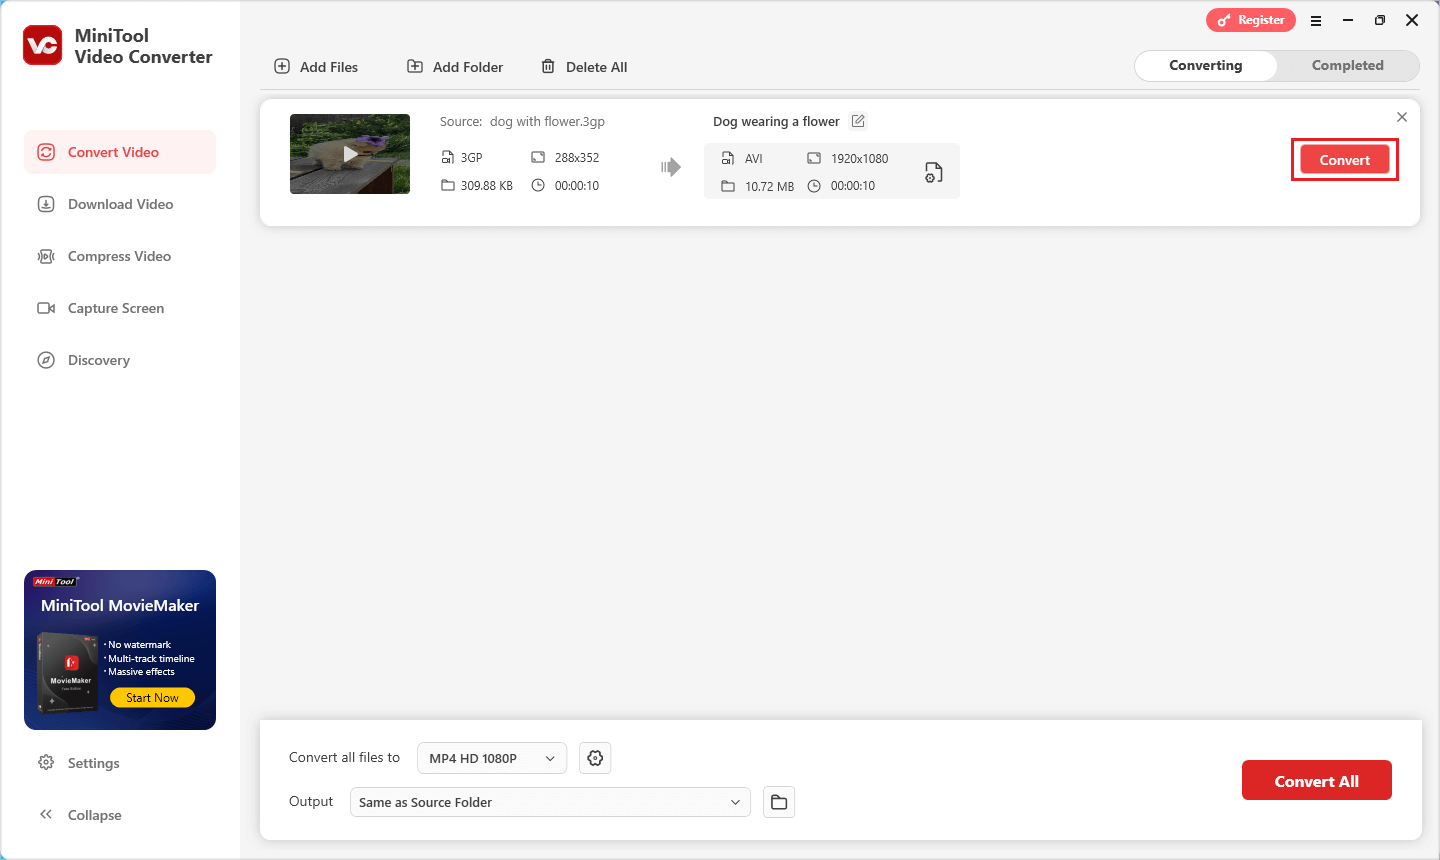Open the Download Video section
1440x860 pixels.
120,204
